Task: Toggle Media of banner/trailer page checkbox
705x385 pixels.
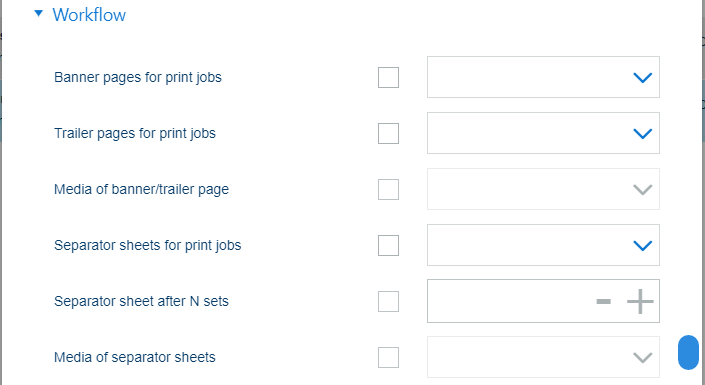Action: [x=388, y=189]
